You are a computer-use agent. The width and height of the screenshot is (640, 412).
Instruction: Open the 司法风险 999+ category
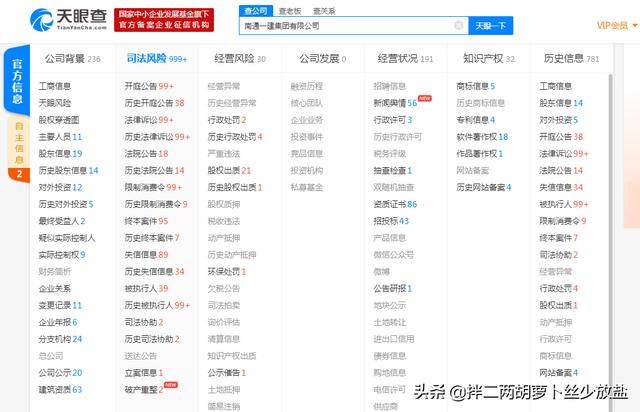tap(156, 59)
